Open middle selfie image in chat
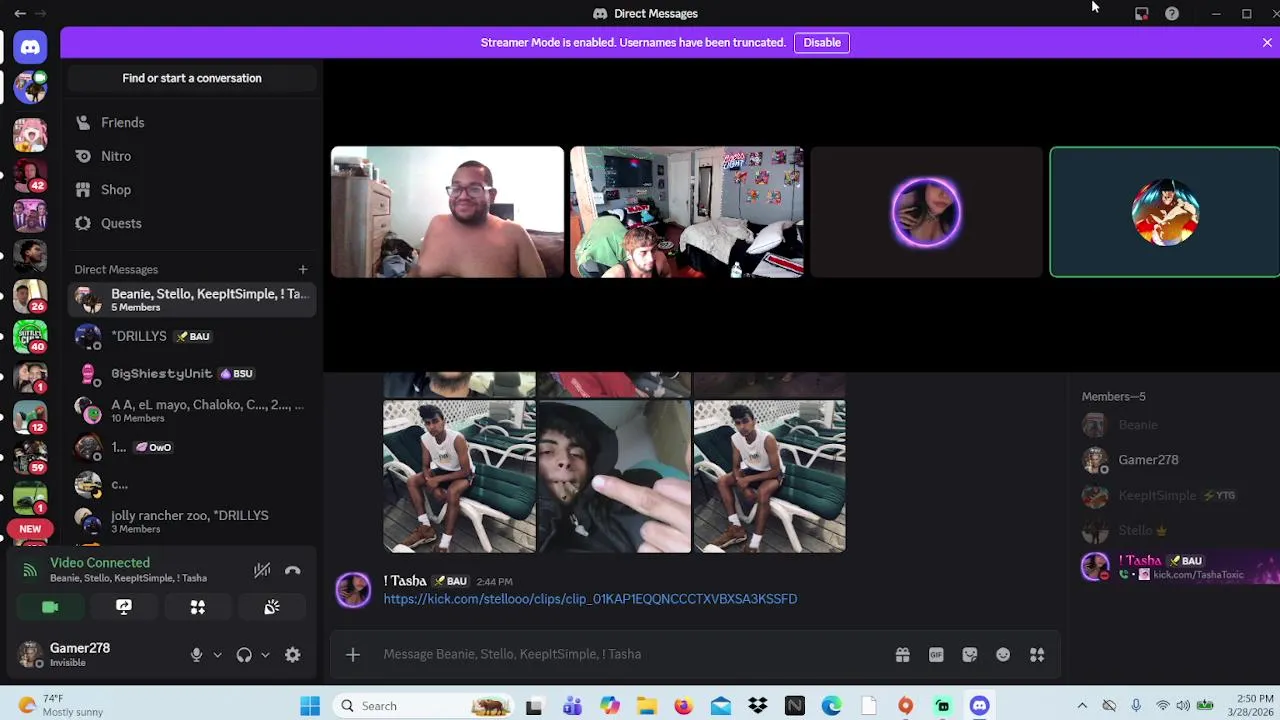The height and width of the screenshot is (720, 1280). (x=614, y=477)
